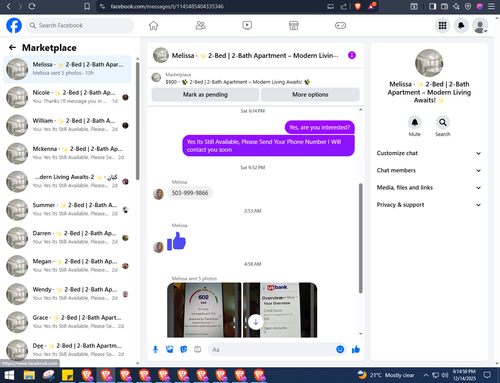This screenshot has width=500, height=383.
Task: Open Darren conversation in list
Action: pyautogui.click(x=67, y=238)
